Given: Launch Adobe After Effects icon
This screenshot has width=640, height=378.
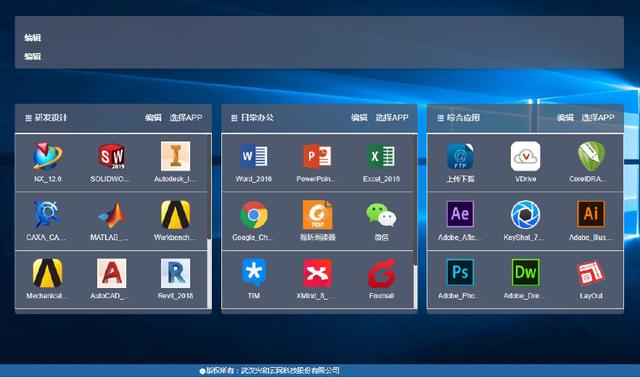Looking at the screenshot, I should pyautogui.click(x=460, y=214).
